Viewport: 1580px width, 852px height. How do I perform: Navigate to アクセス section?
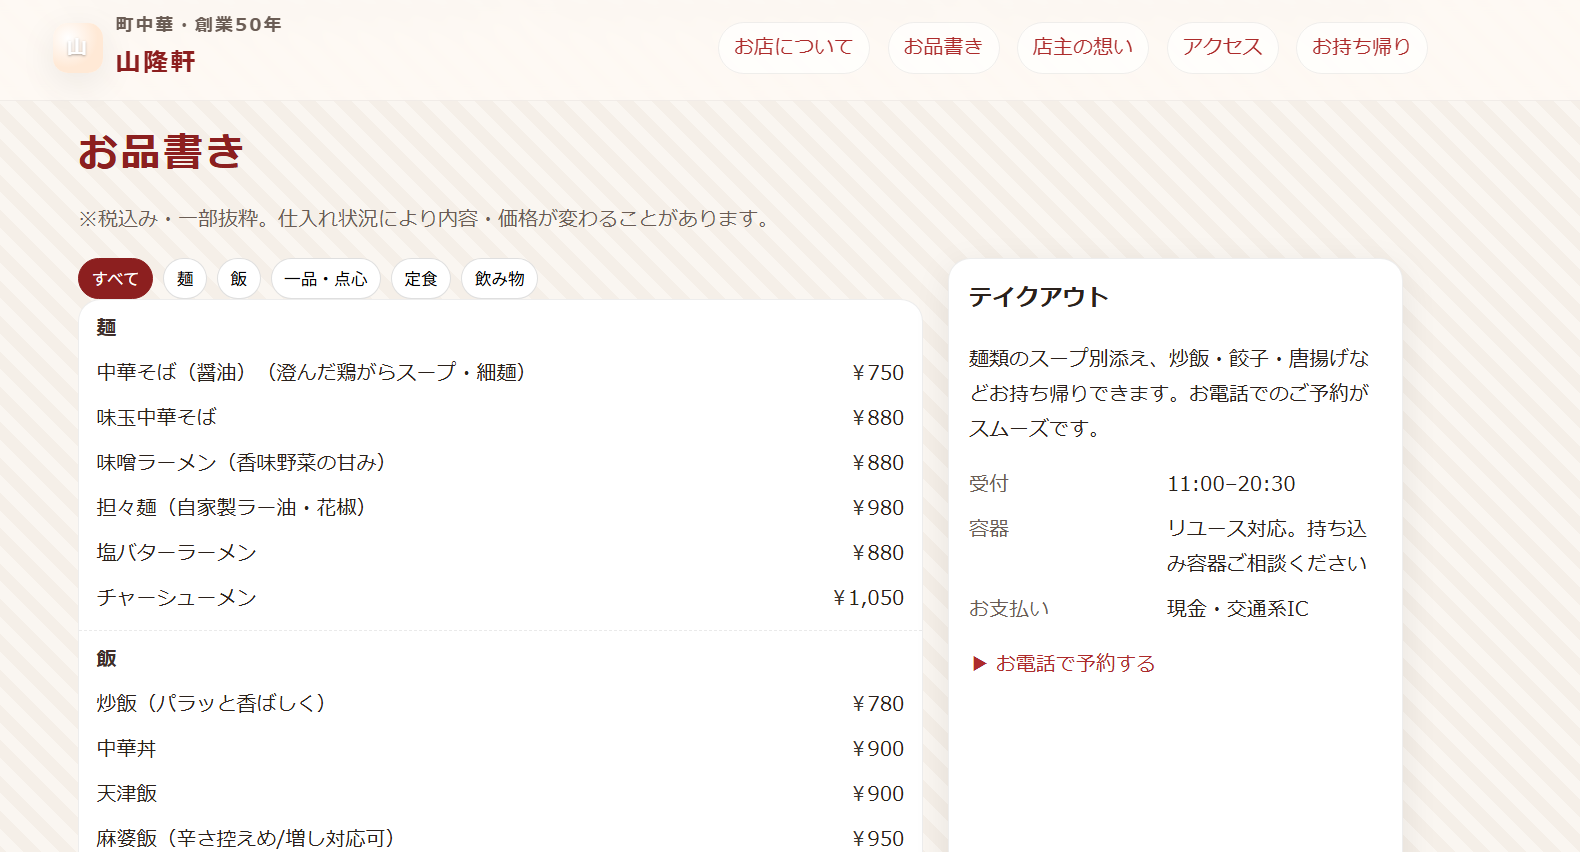coord(1223,48)
